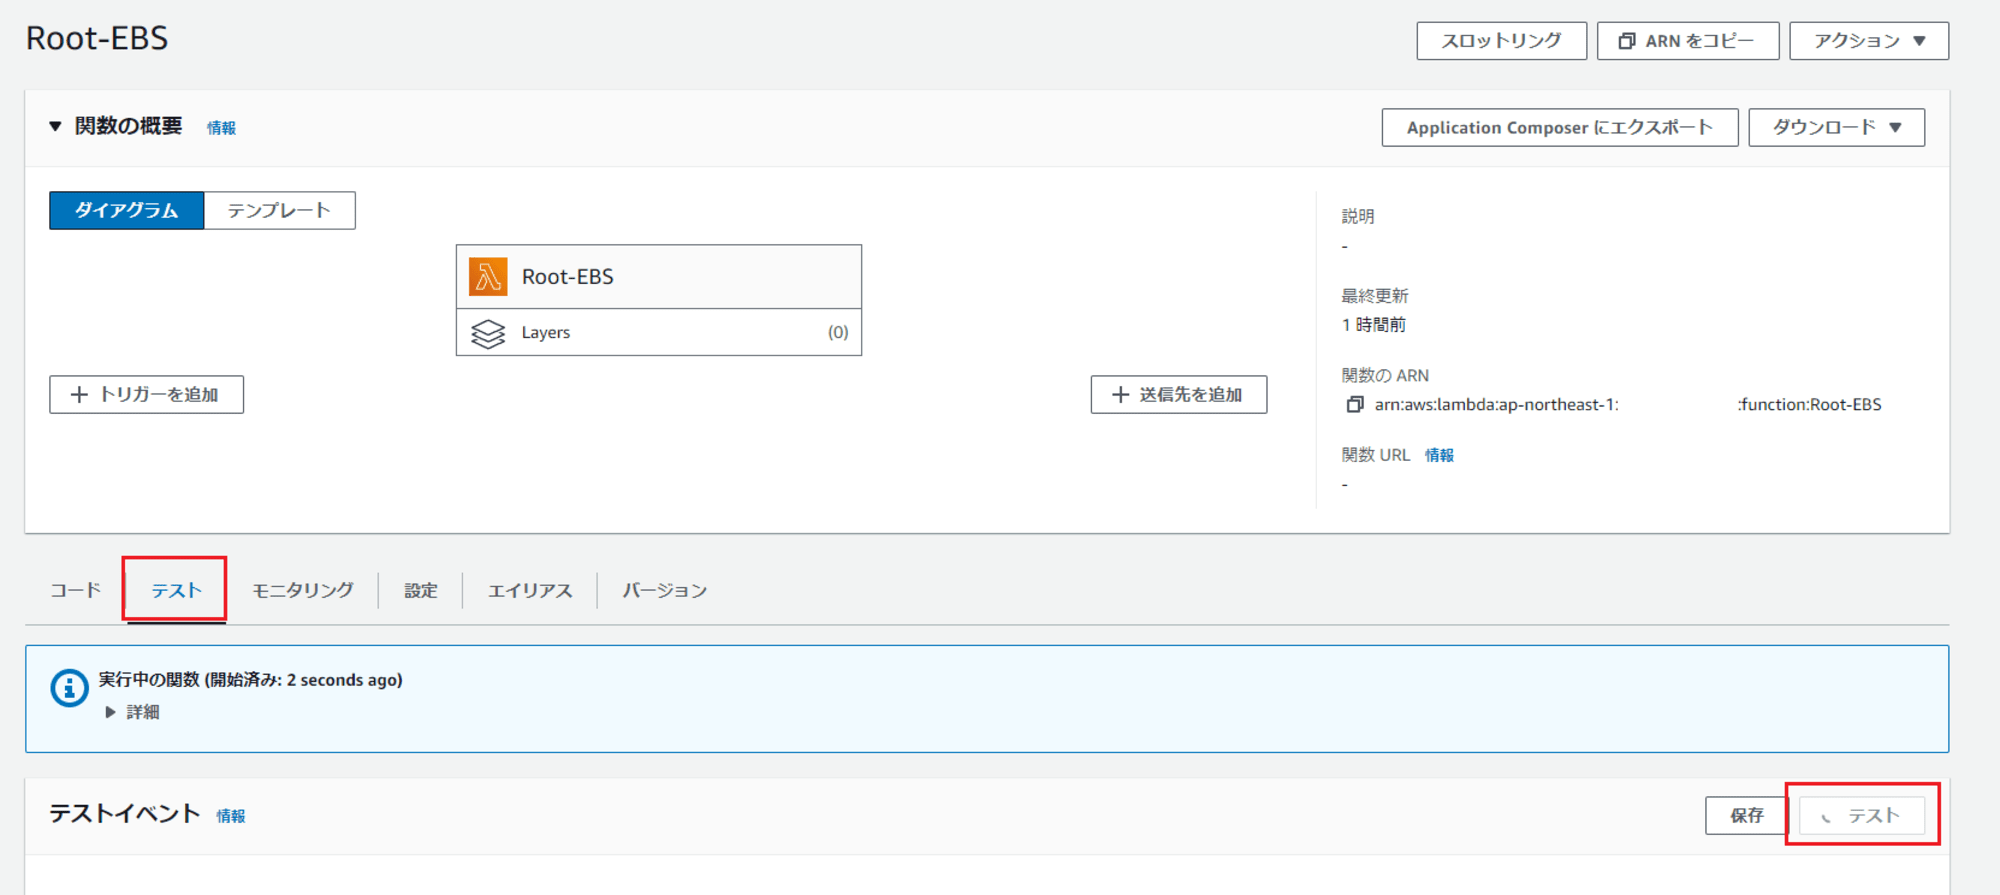This screenshot has height=895, width=2000.
Task: Open 情報 link next to 関数の概要
Action: click(221, 128)
